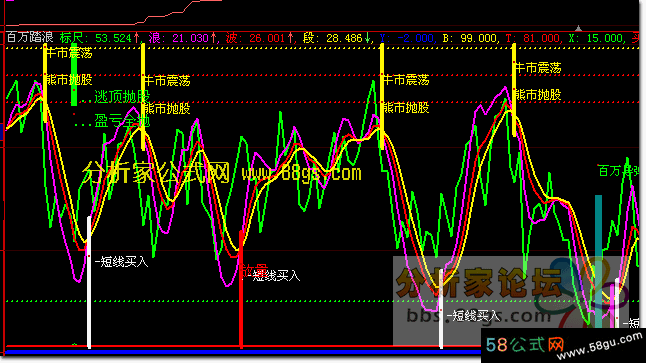The height and width of the screenshot is (363, 646).
Task: Select the 浪: 21.030 readout
Action: point(179,38)
